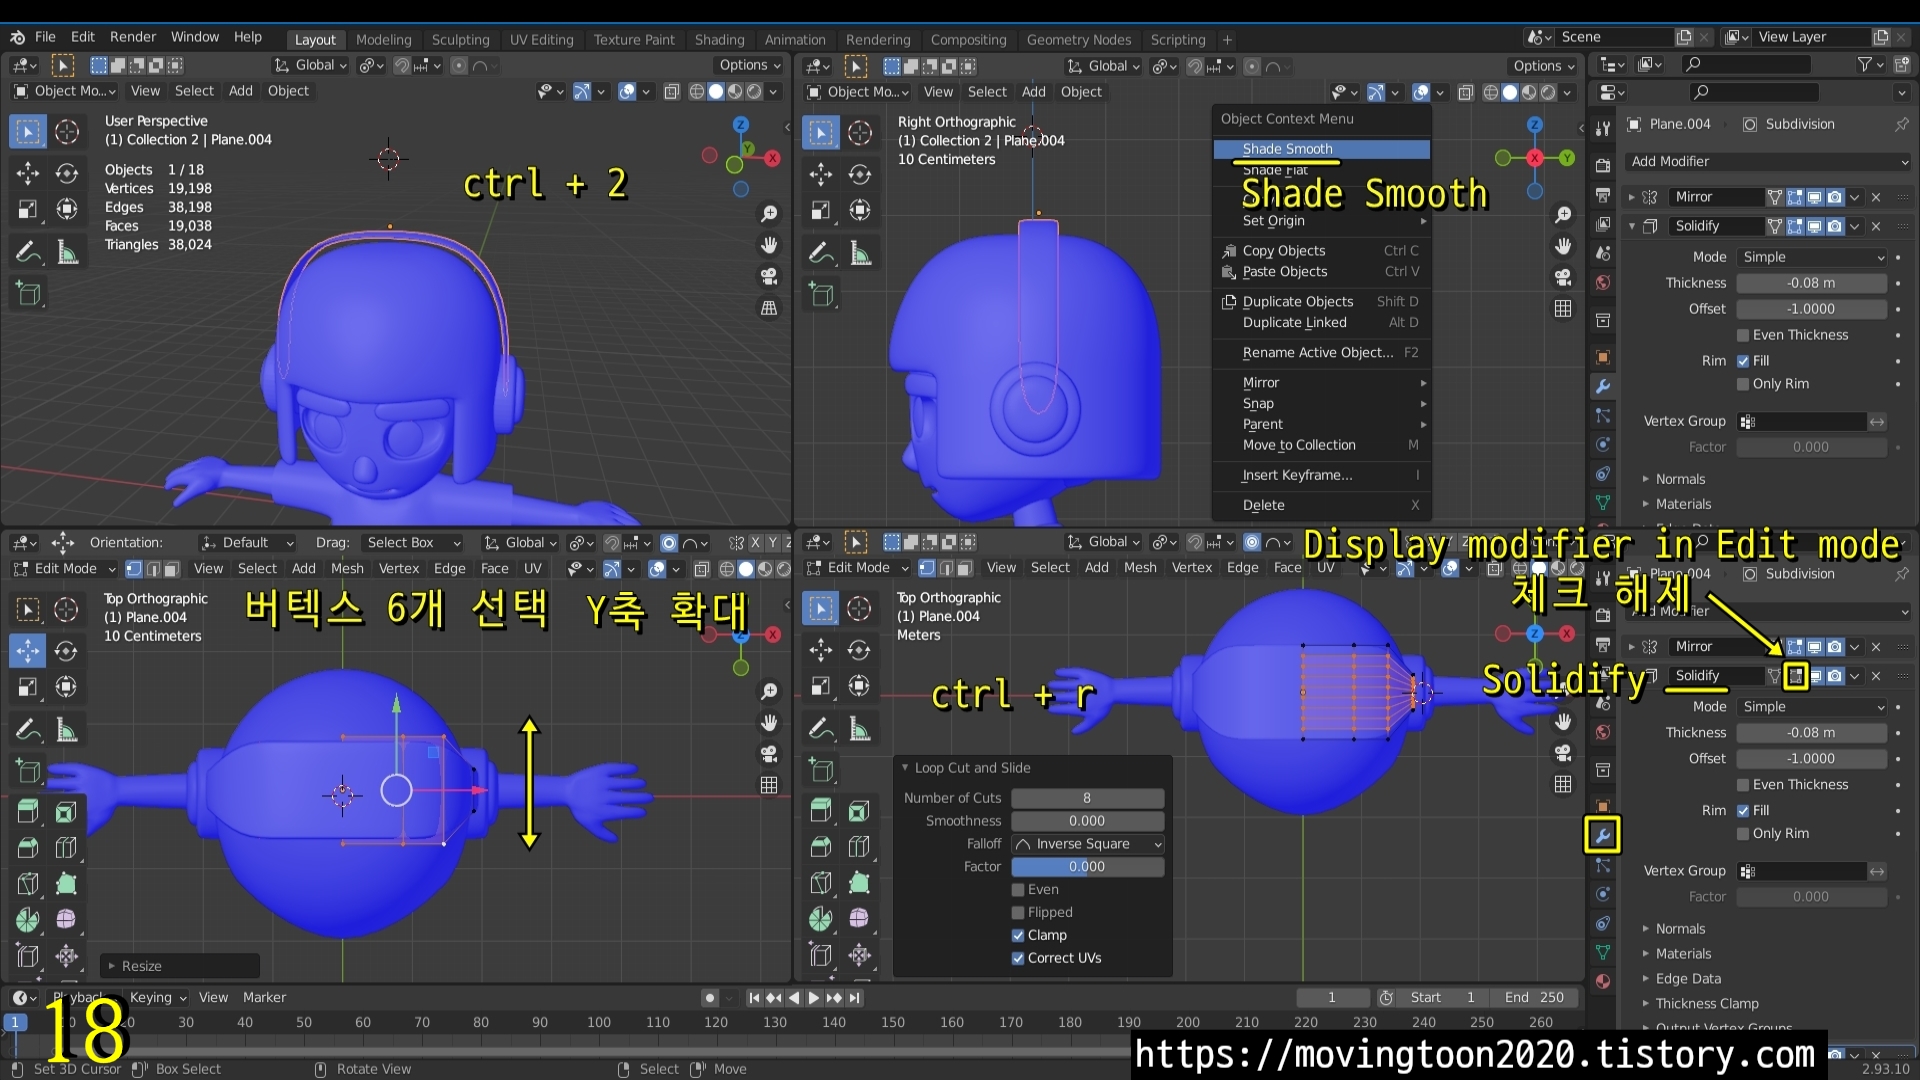Select Edge Slide tool in viewport with Resize panel

click(x=28, y=956)
